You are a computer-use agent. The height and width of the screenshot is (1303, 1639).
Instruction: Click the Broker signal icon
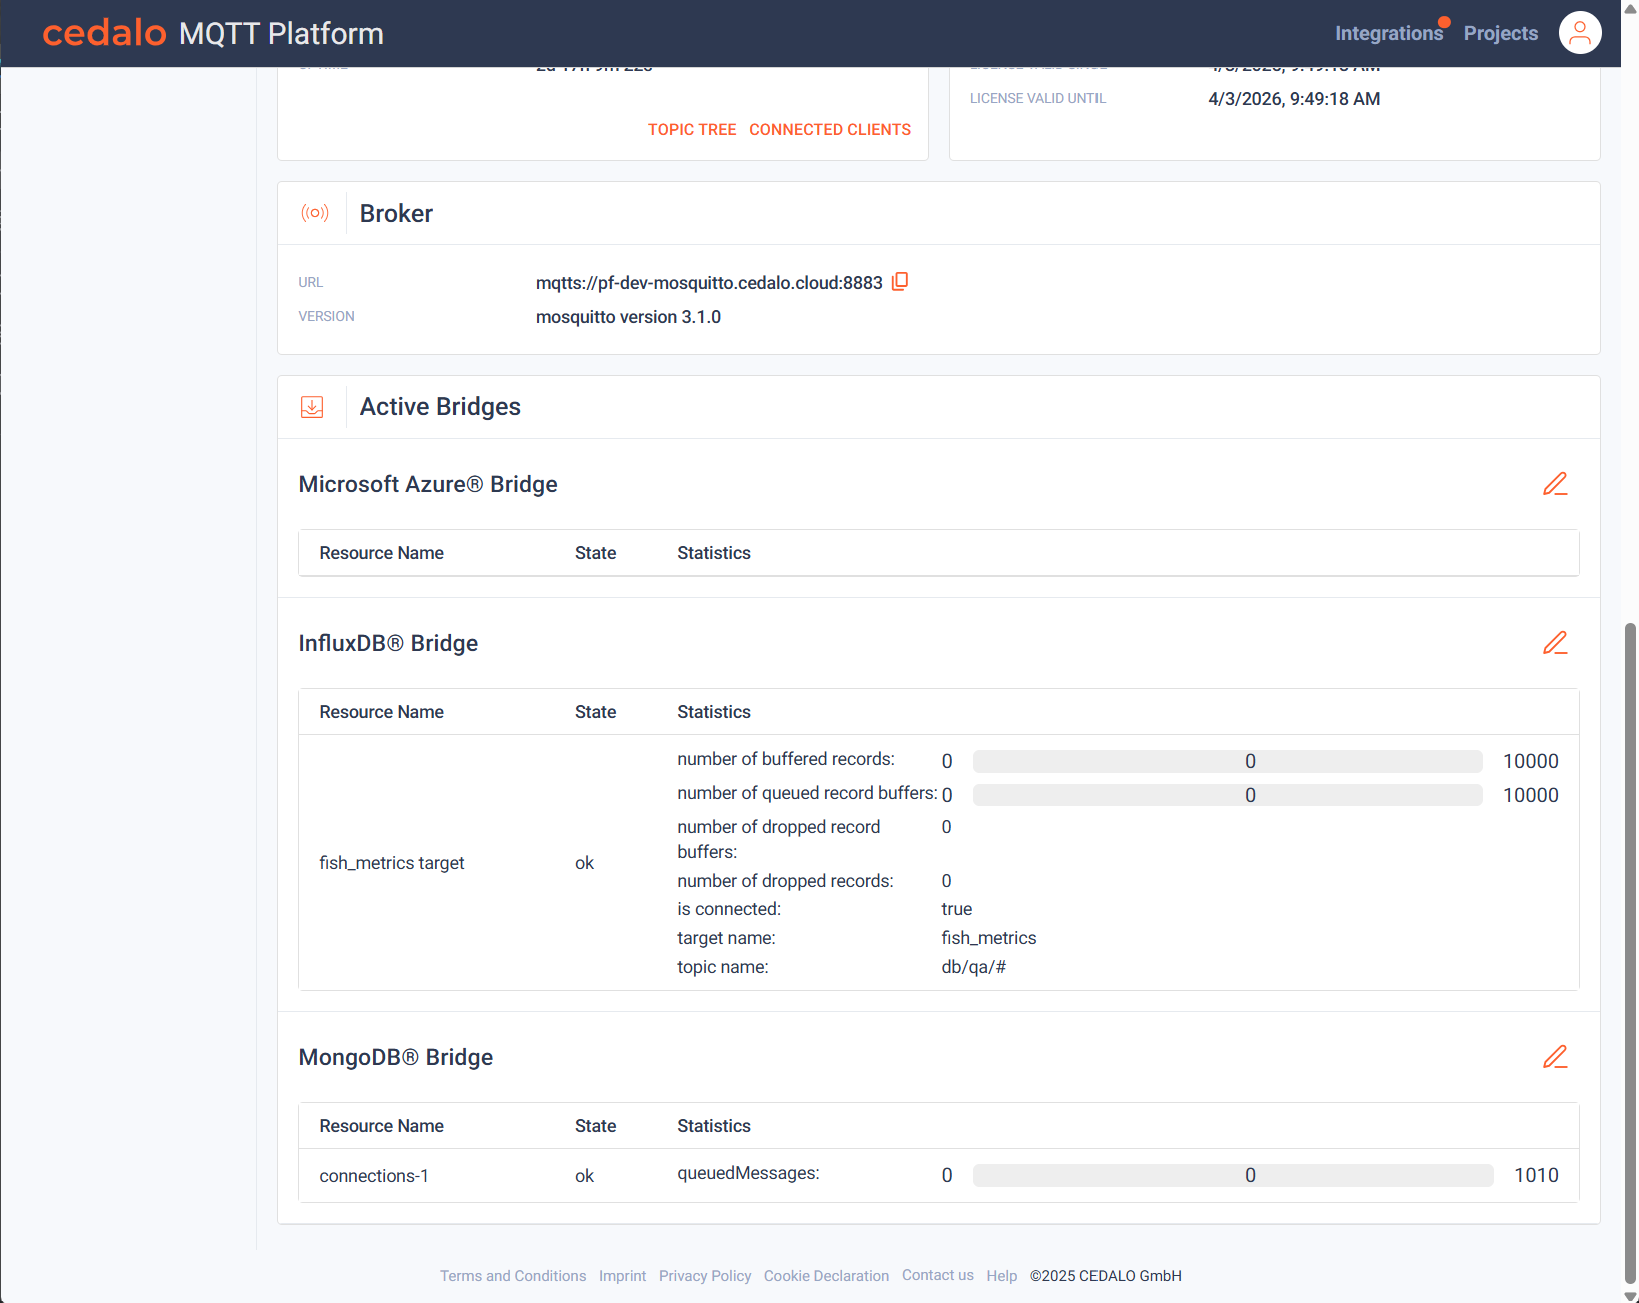tap(315, 213)
